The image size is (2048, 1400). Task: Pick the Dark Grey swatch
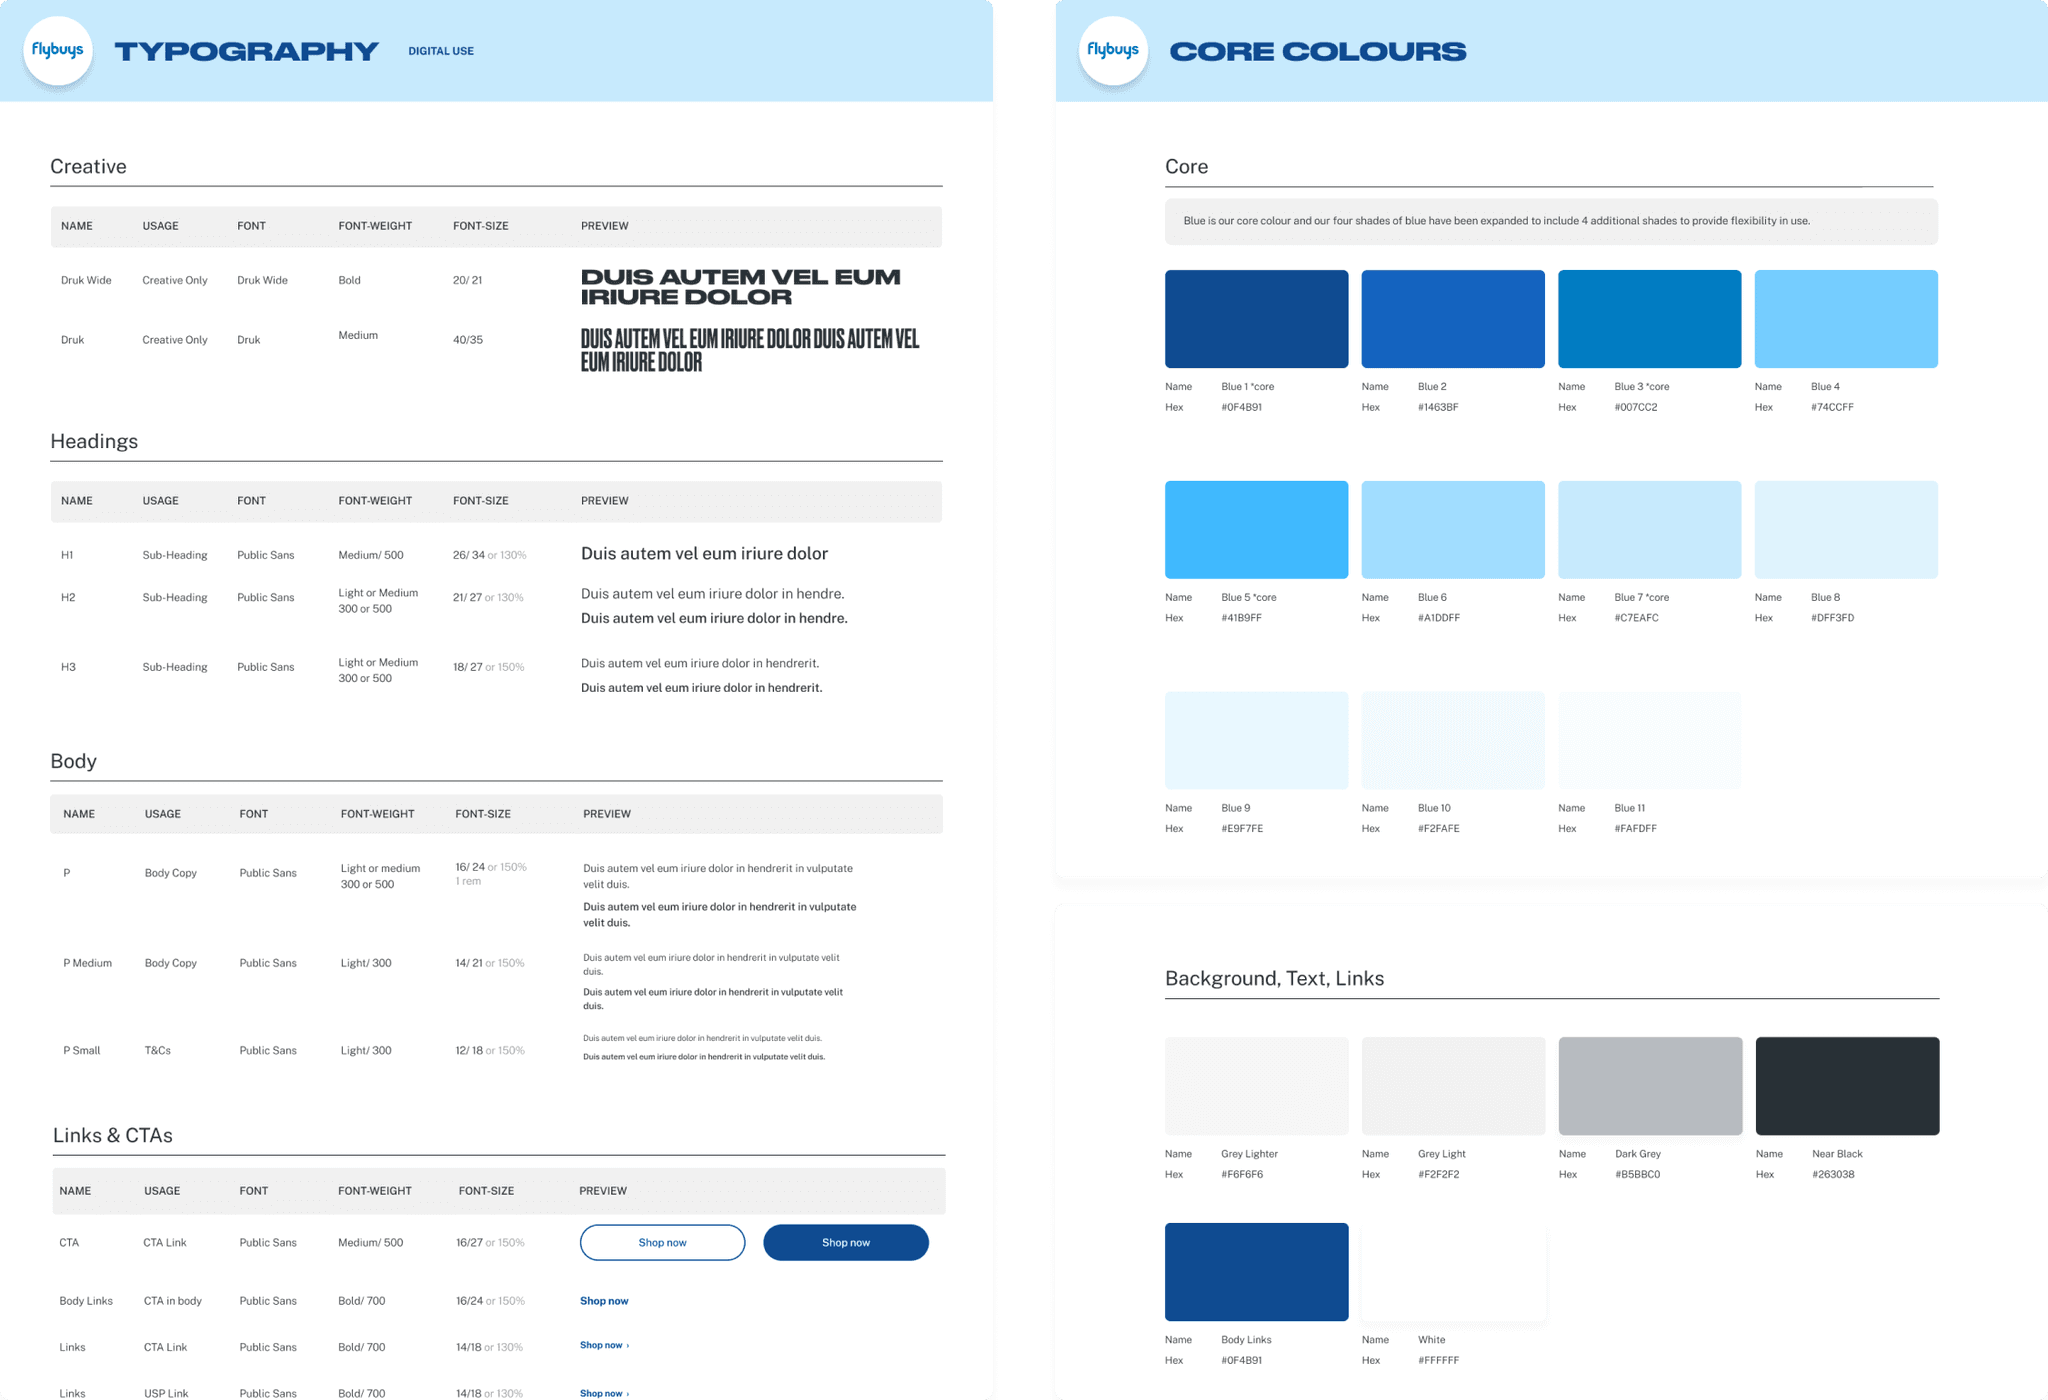pyautogui.click(x=1650, y=1086)
